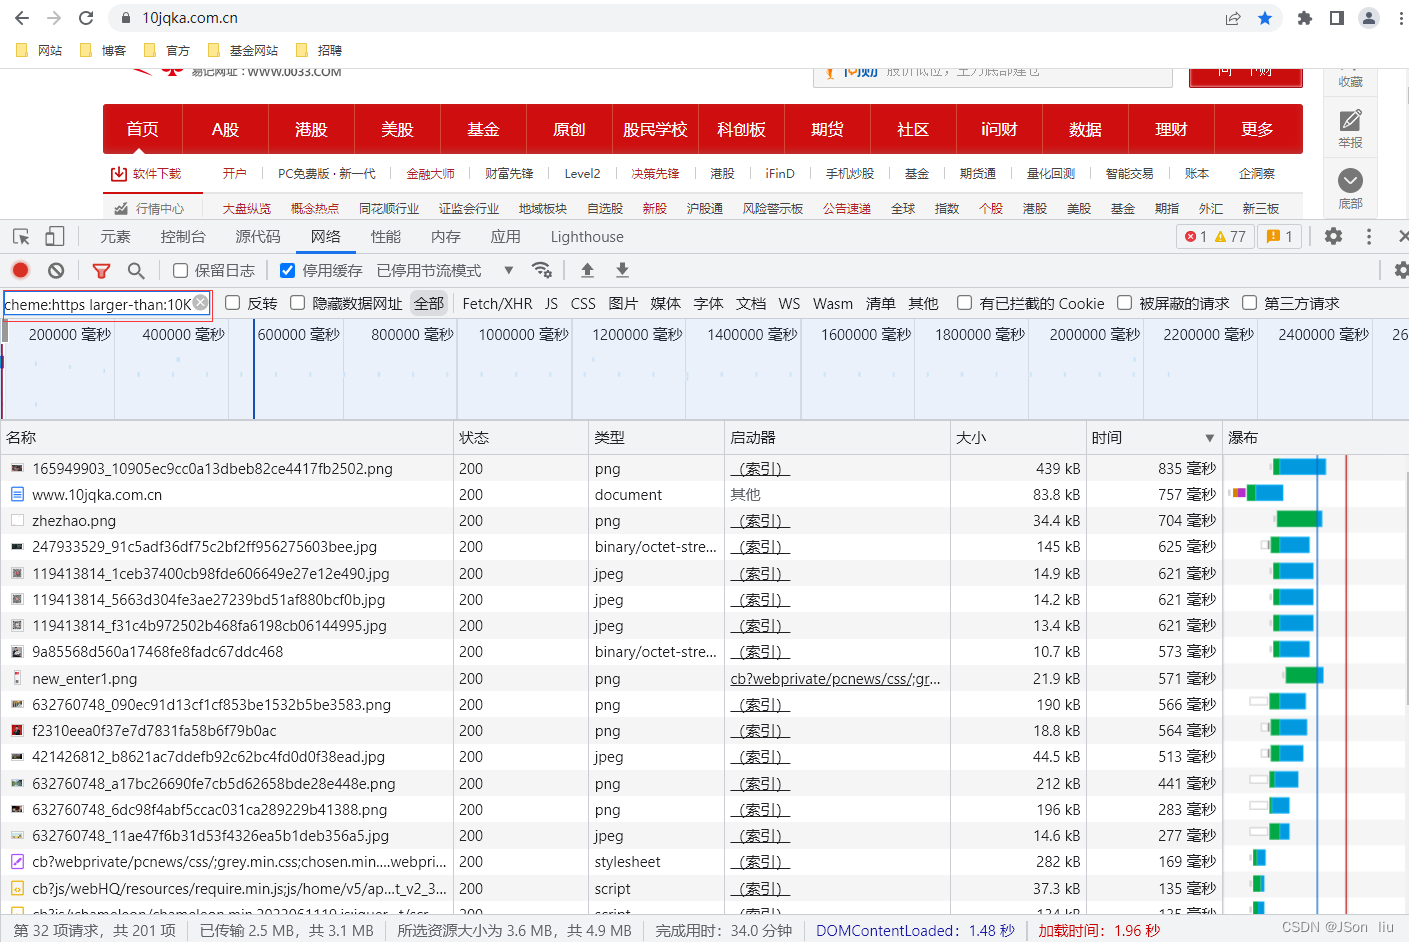
Task: Click the network filter text field
Action: (97, 304)
